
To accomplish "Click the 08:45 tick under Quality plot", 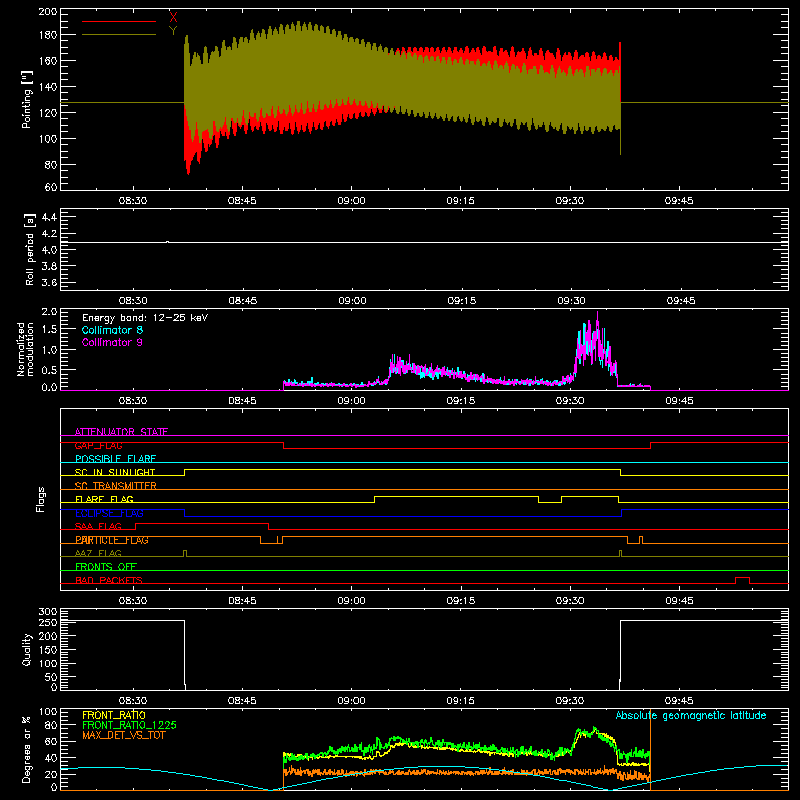I will [242, 701].
